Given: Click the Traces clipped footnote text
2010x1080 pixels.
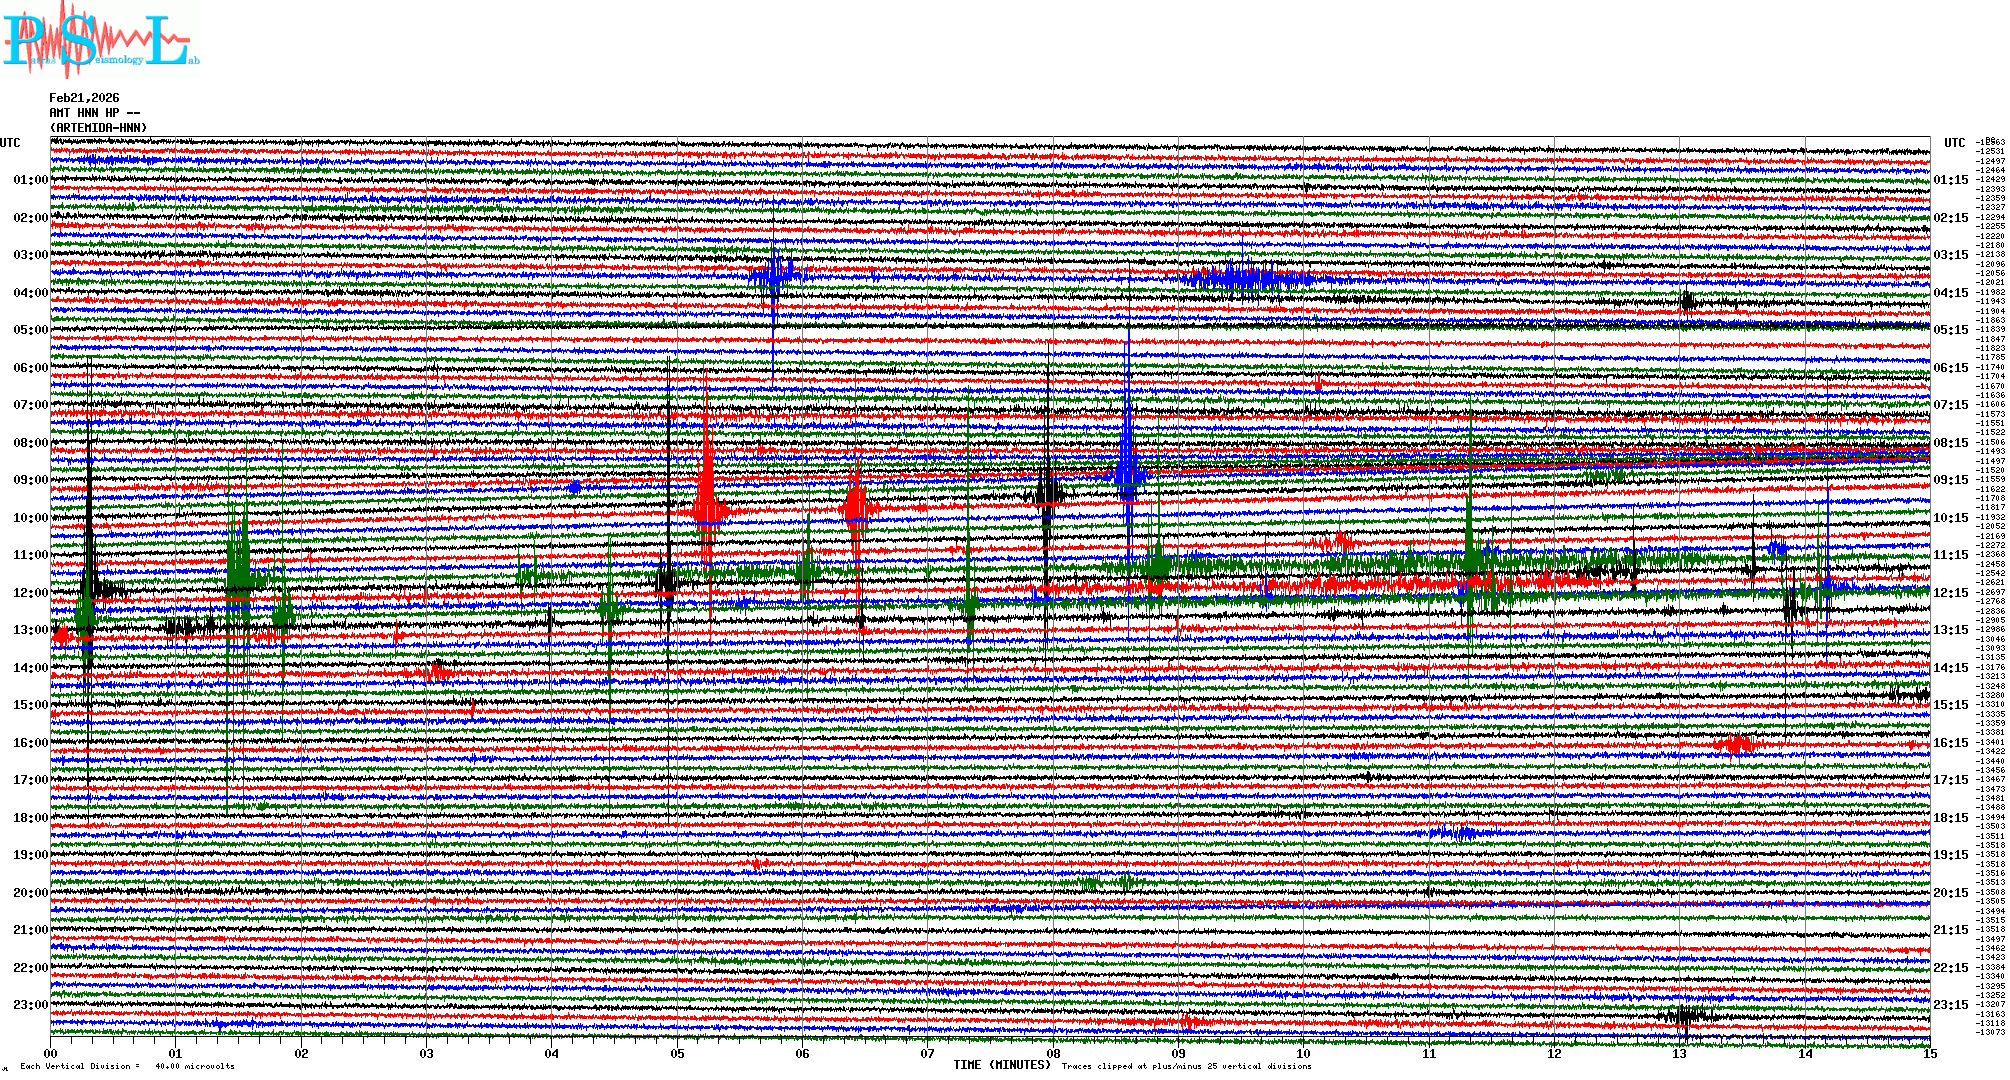Looking at the screenshot, I should pyautogui.click(x=1186, y=1066).
